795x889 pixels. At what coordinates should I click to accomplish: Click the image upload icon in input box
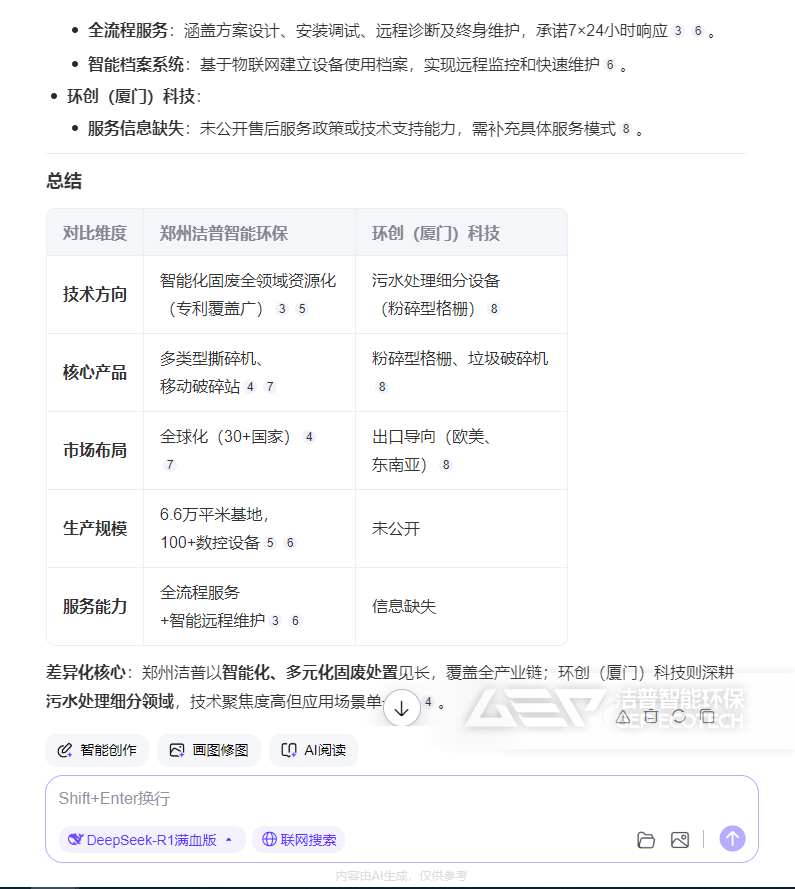pyautogui.click(x=680, y=840)
